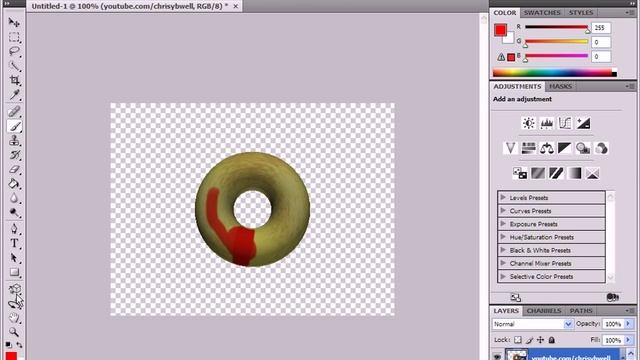This screenshot has width=640, height=360.
Task: Reset default foreground and background colors
Action: (9, 345)
